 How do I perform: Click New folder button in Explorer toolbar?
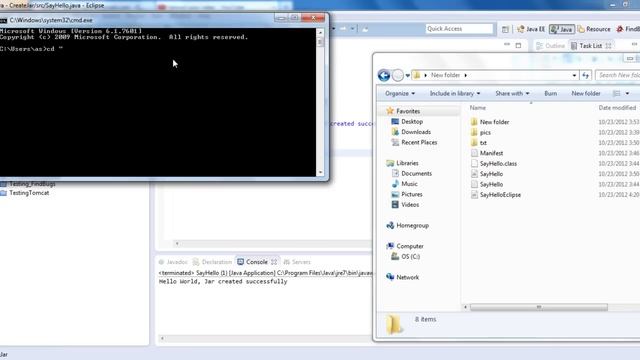[x=585, y=93]
